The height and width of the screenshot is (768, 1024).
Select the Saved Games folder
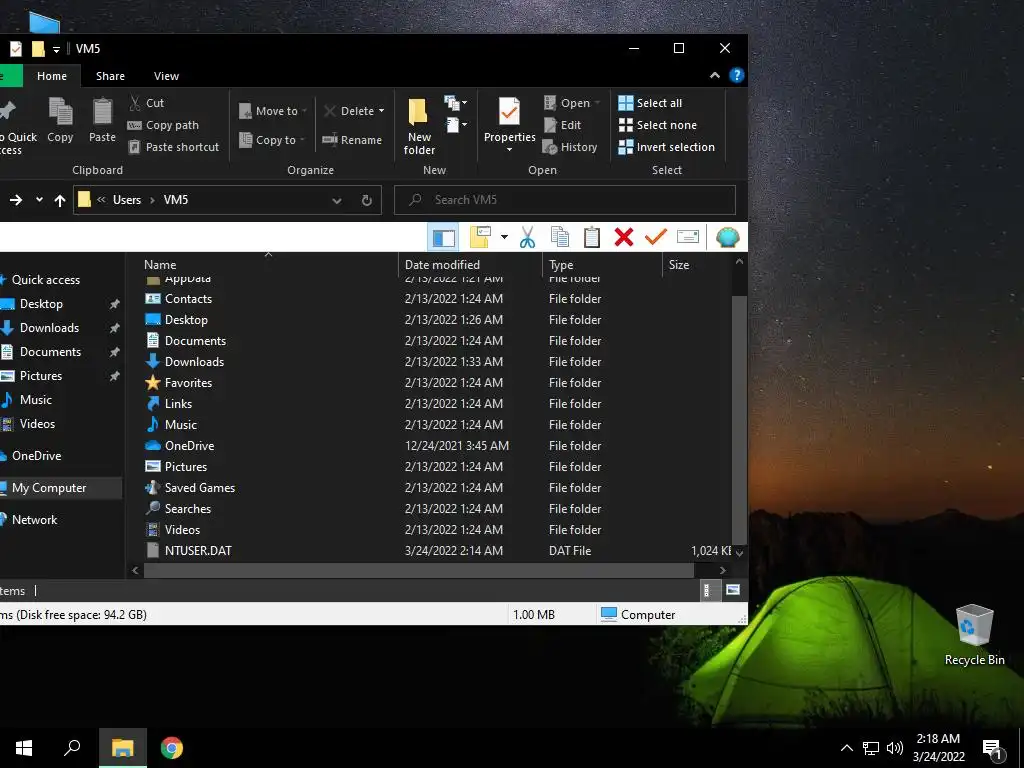[x=199, y=488]
